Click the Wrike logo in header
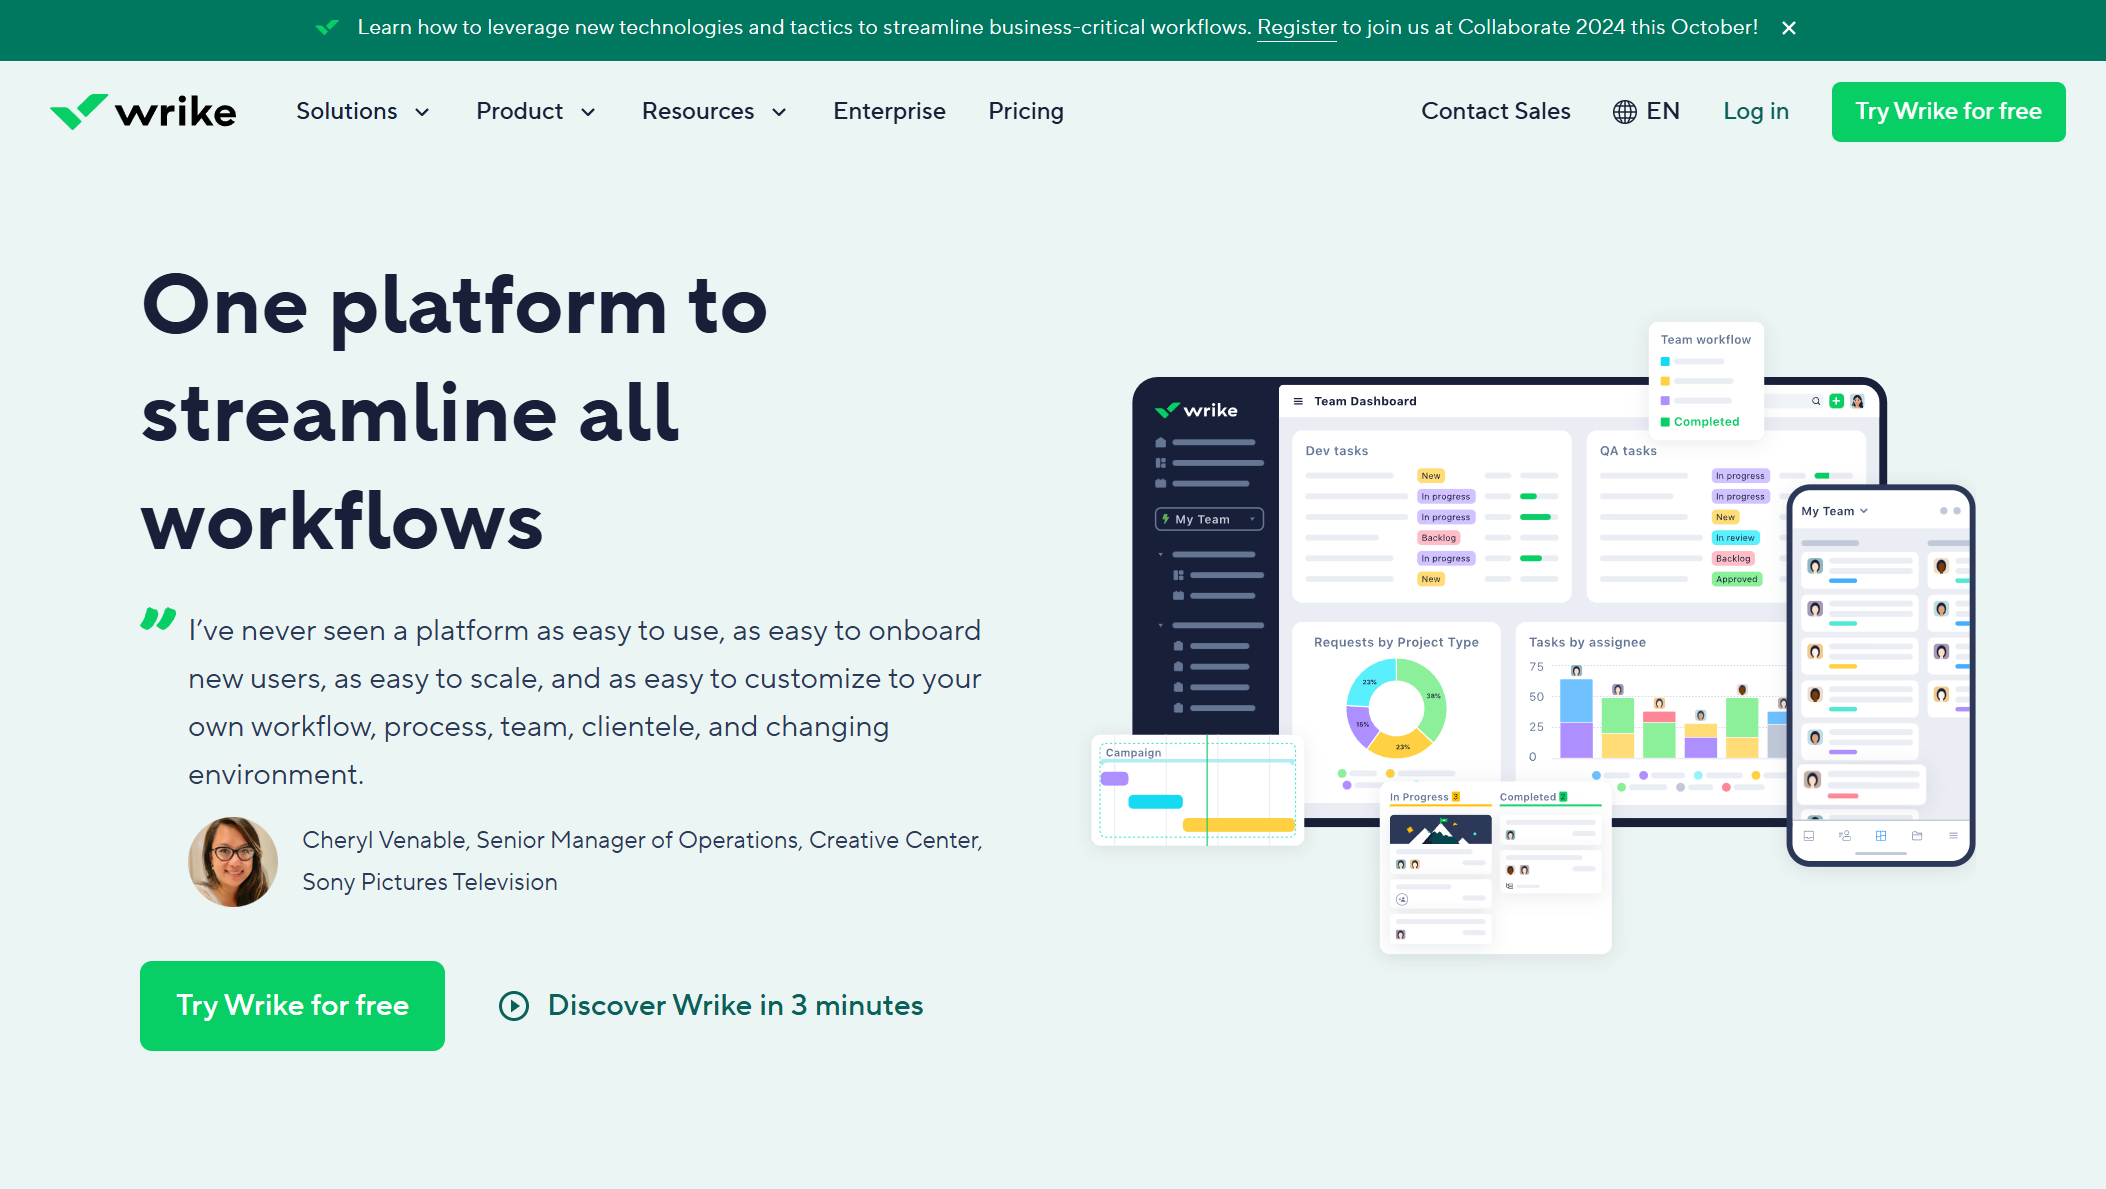This screenshot has height=1189, width=2106. point(143,112)
